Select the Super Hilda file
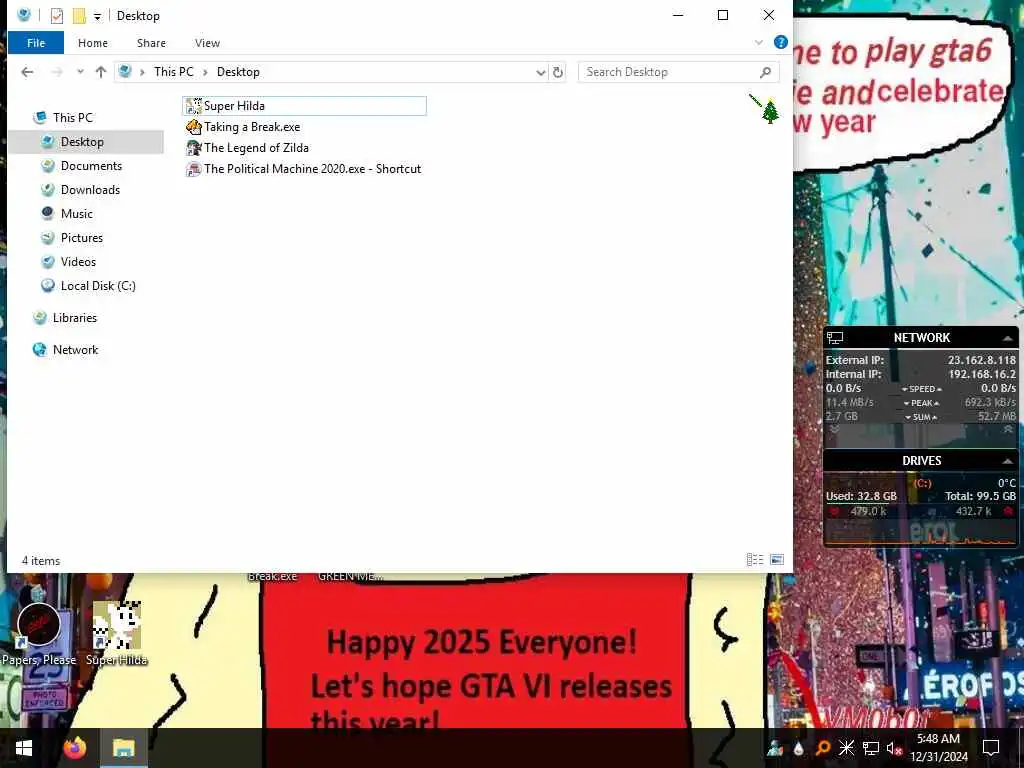Image resolution: width=1024 pixels, height=768 pixels. (304, 106)
